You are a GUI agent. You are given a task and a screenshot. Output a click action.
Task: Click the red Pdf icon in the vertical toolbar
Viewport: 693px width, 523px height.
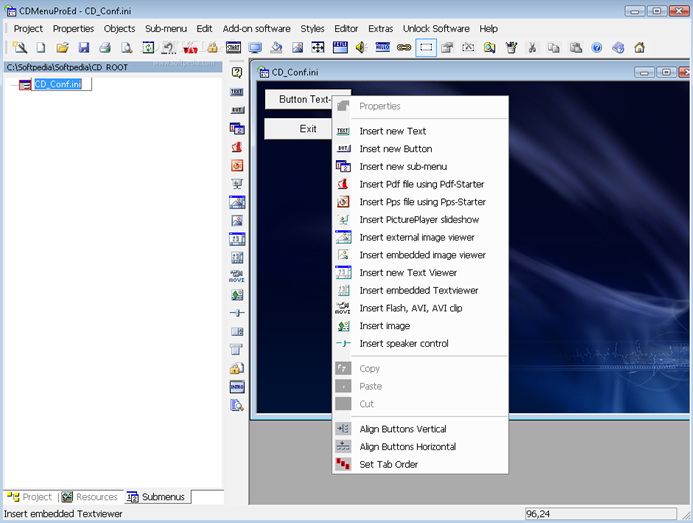[x=237, y=147]
